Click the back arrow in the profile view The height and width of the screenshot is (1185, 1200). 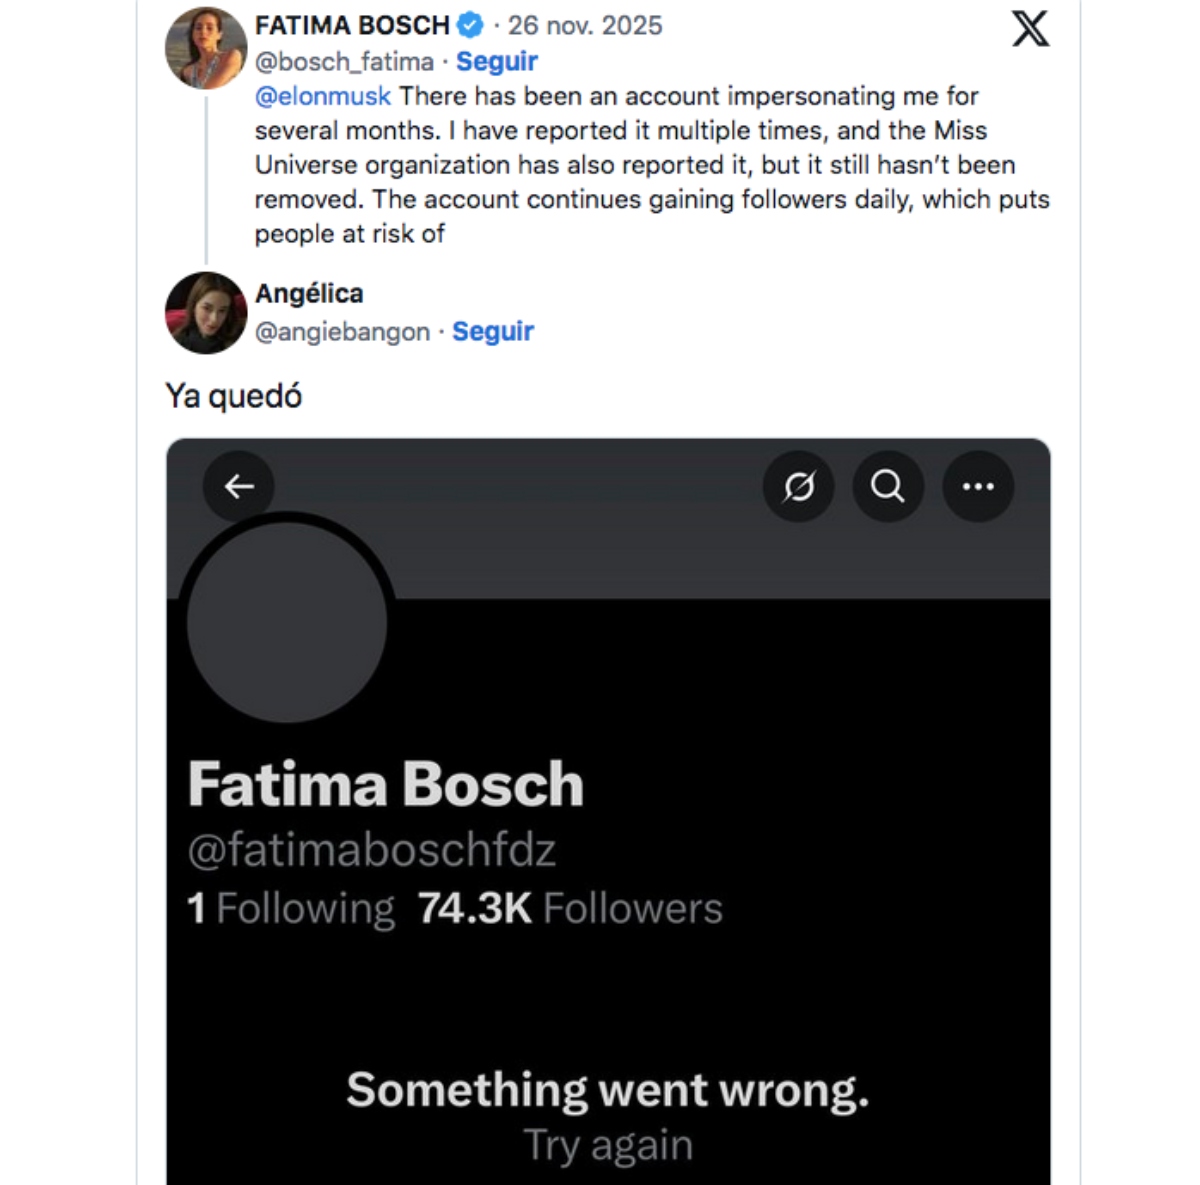click(x=238, y=486)
